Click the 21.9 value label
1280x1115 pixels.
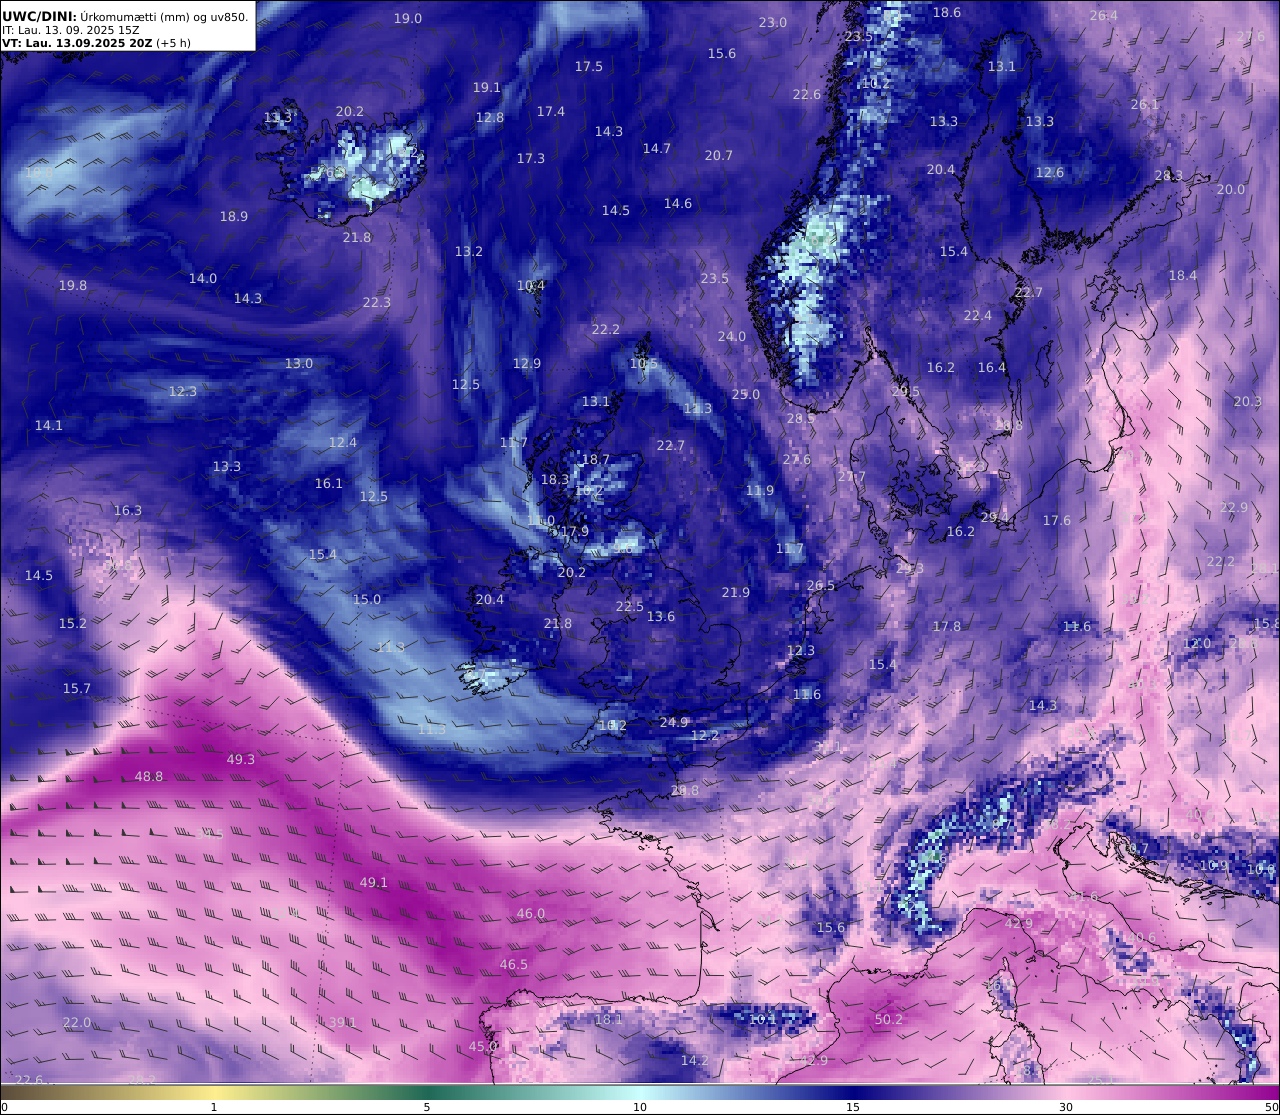735,593
